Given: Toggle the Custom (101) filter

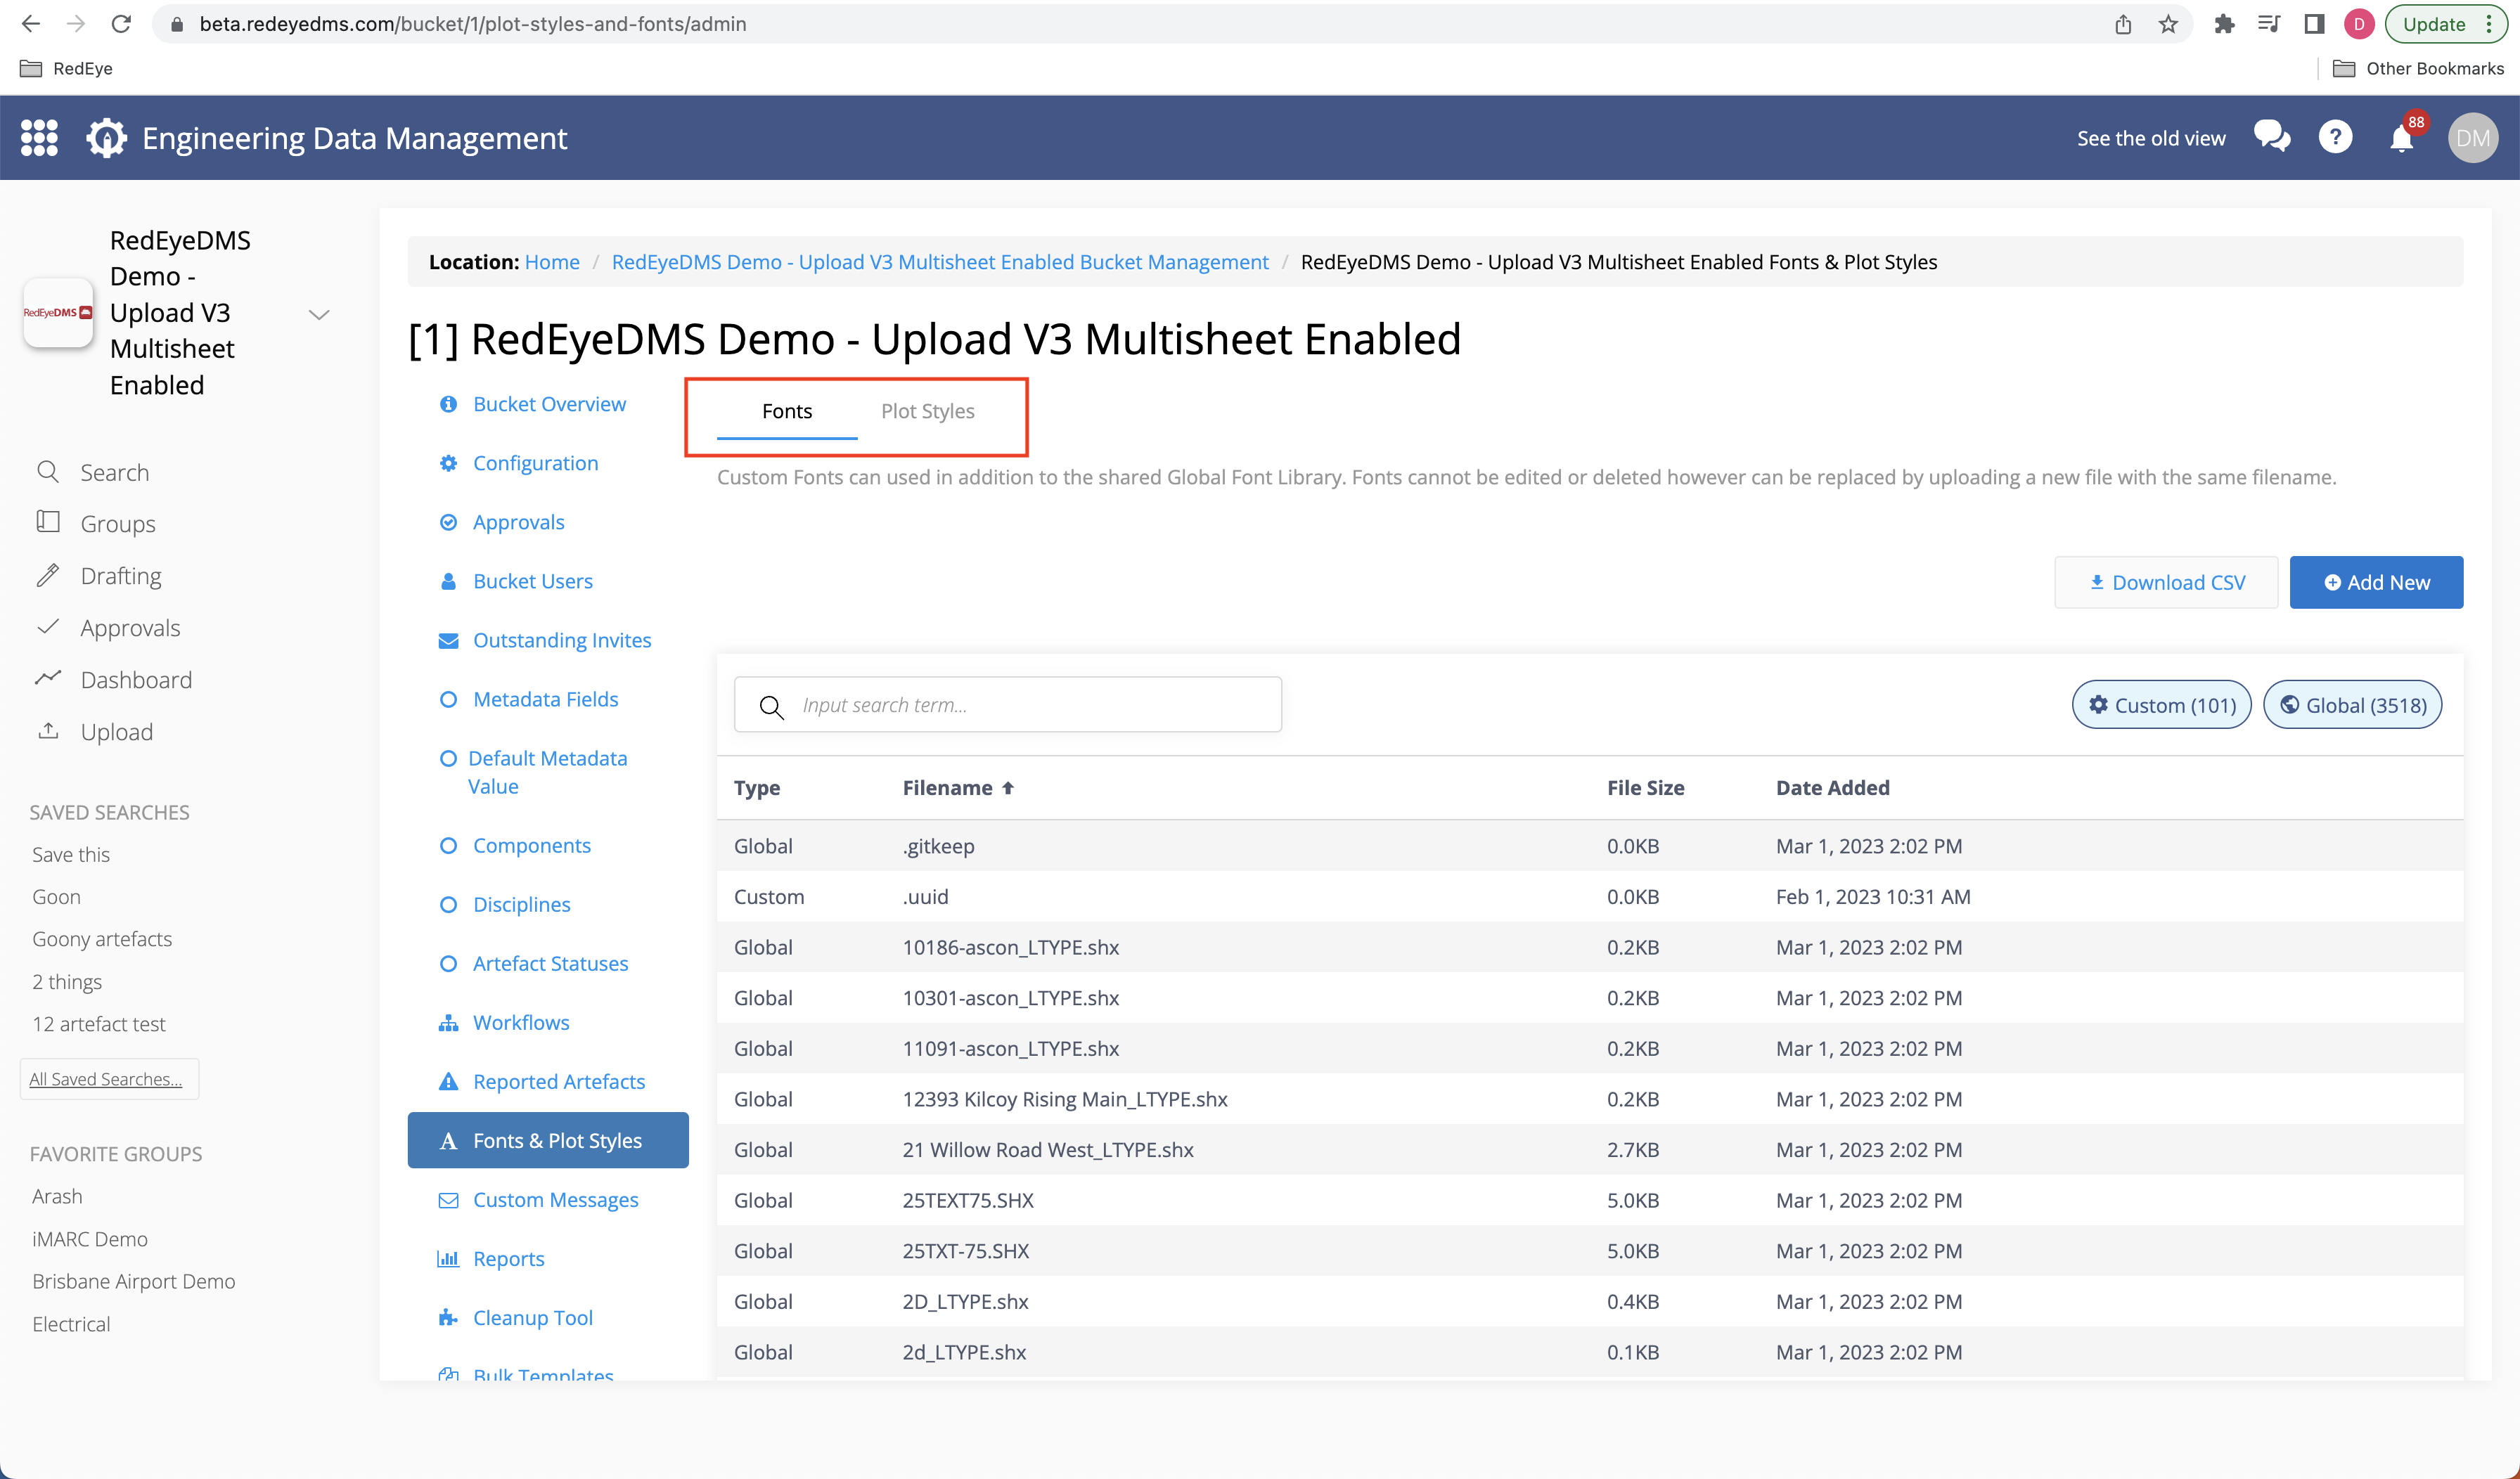Looking at the screenshot, I should (2161, 705).
